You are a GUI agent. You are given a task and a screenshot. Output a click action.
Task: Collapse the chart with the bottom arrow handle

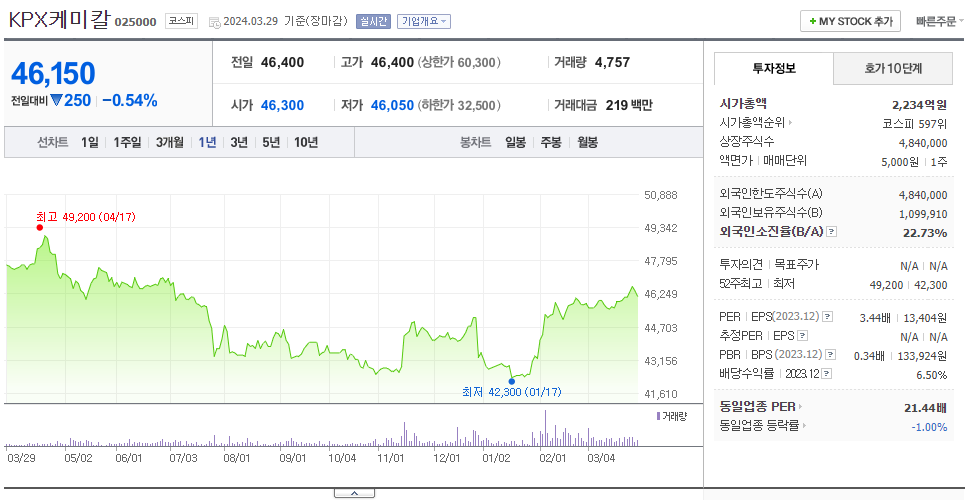(x=354, y=493)
